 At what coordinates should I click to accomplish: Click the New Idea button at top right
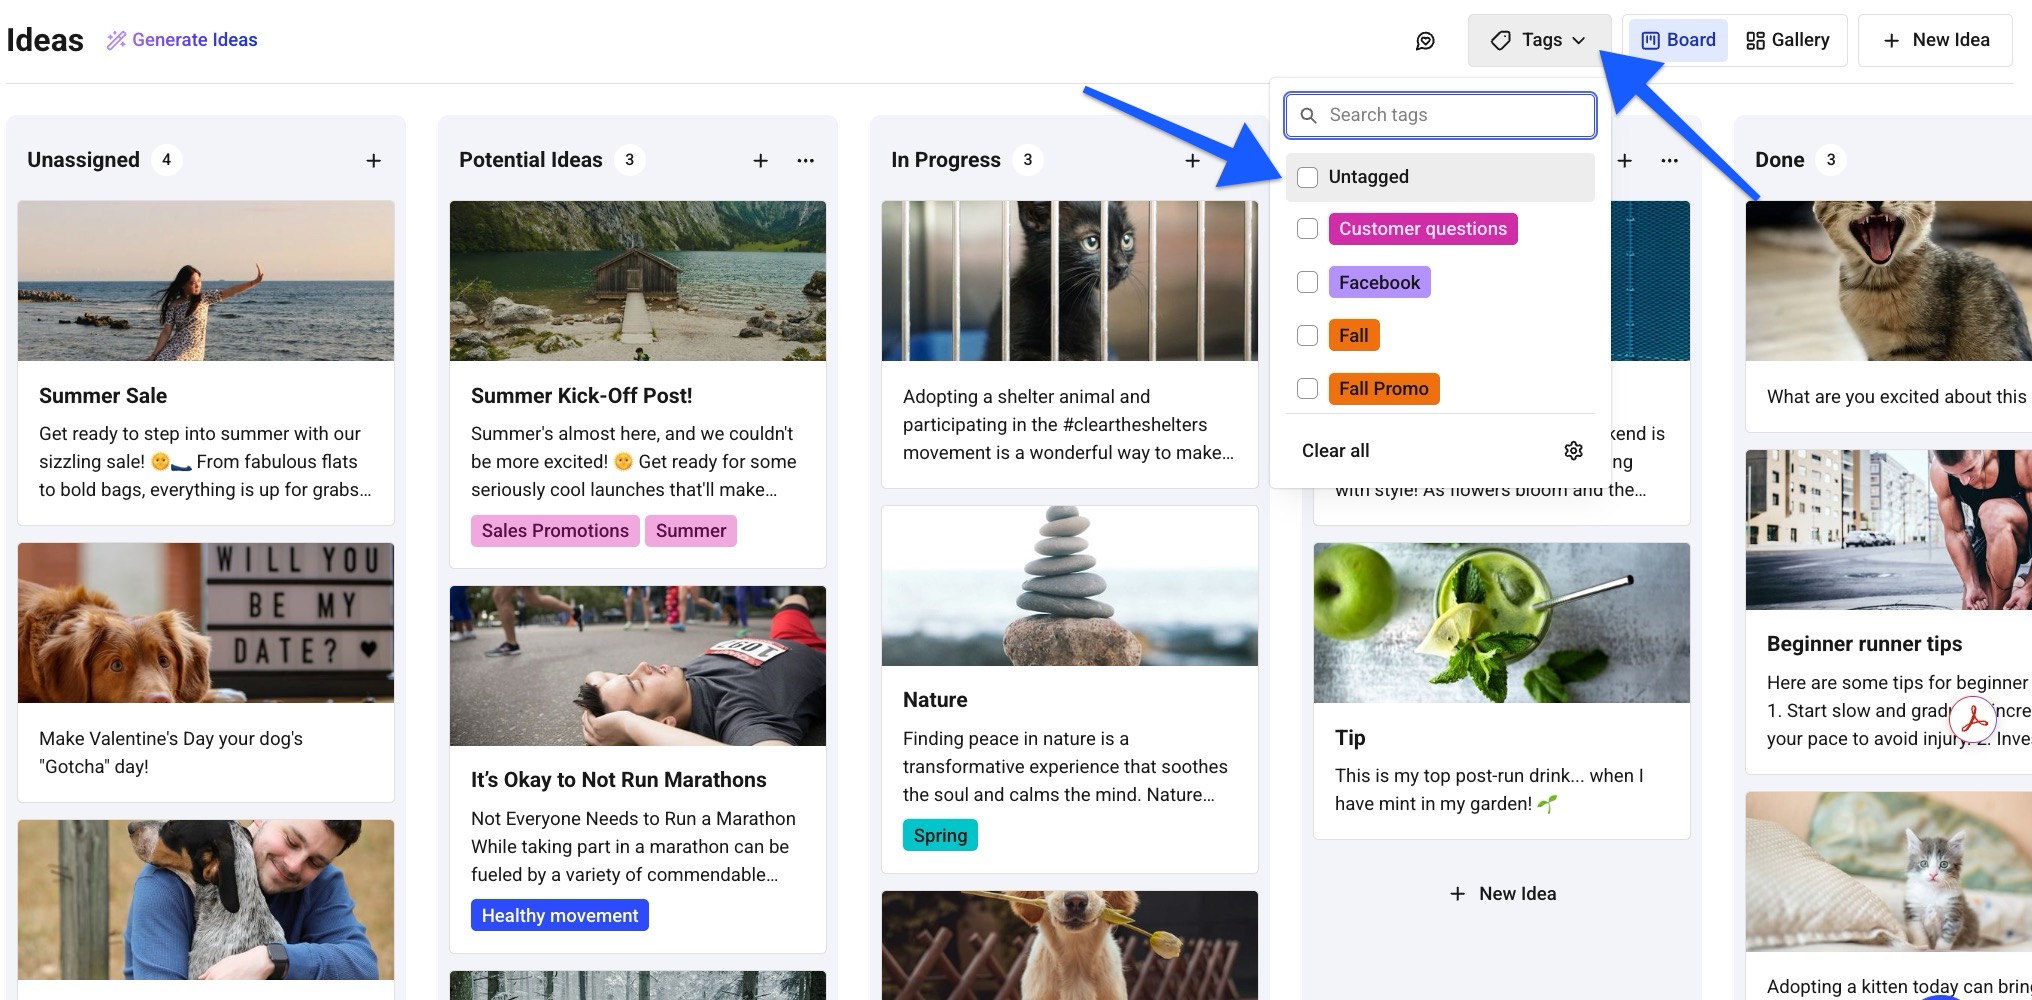point(1935,40)
